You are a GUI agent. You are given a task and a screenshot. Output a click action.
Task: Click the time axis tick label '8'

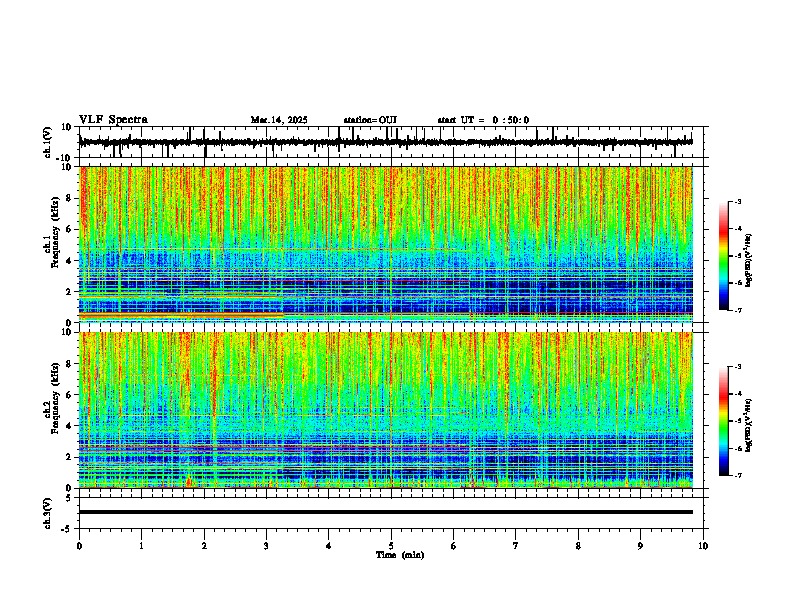[x=578, y=546]
